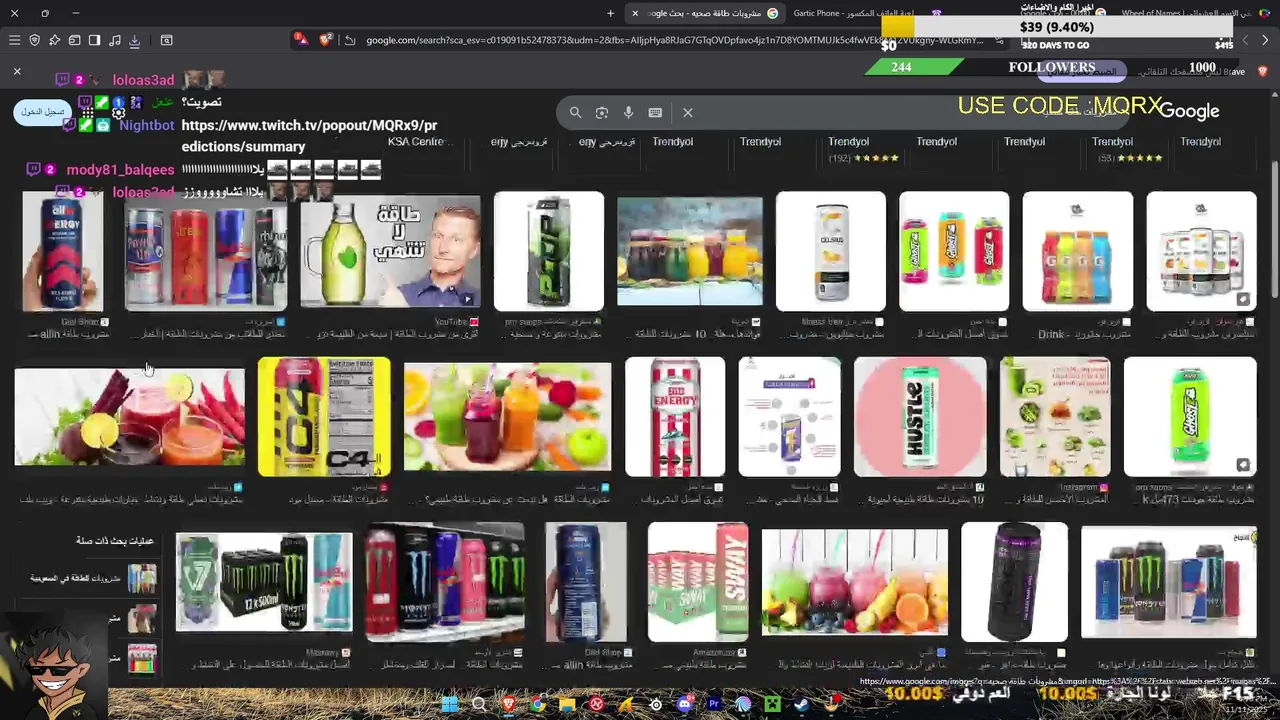Open the fruit smoothies with straws image
Screen dimensions: 1280x720
(x=855, y=582)
